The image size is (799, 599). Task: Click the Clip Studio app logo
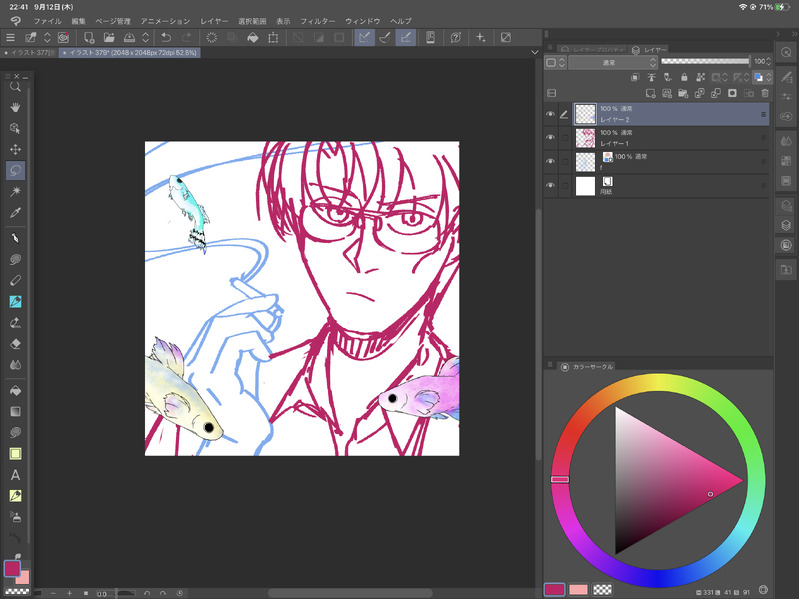[x=16, y=21]
